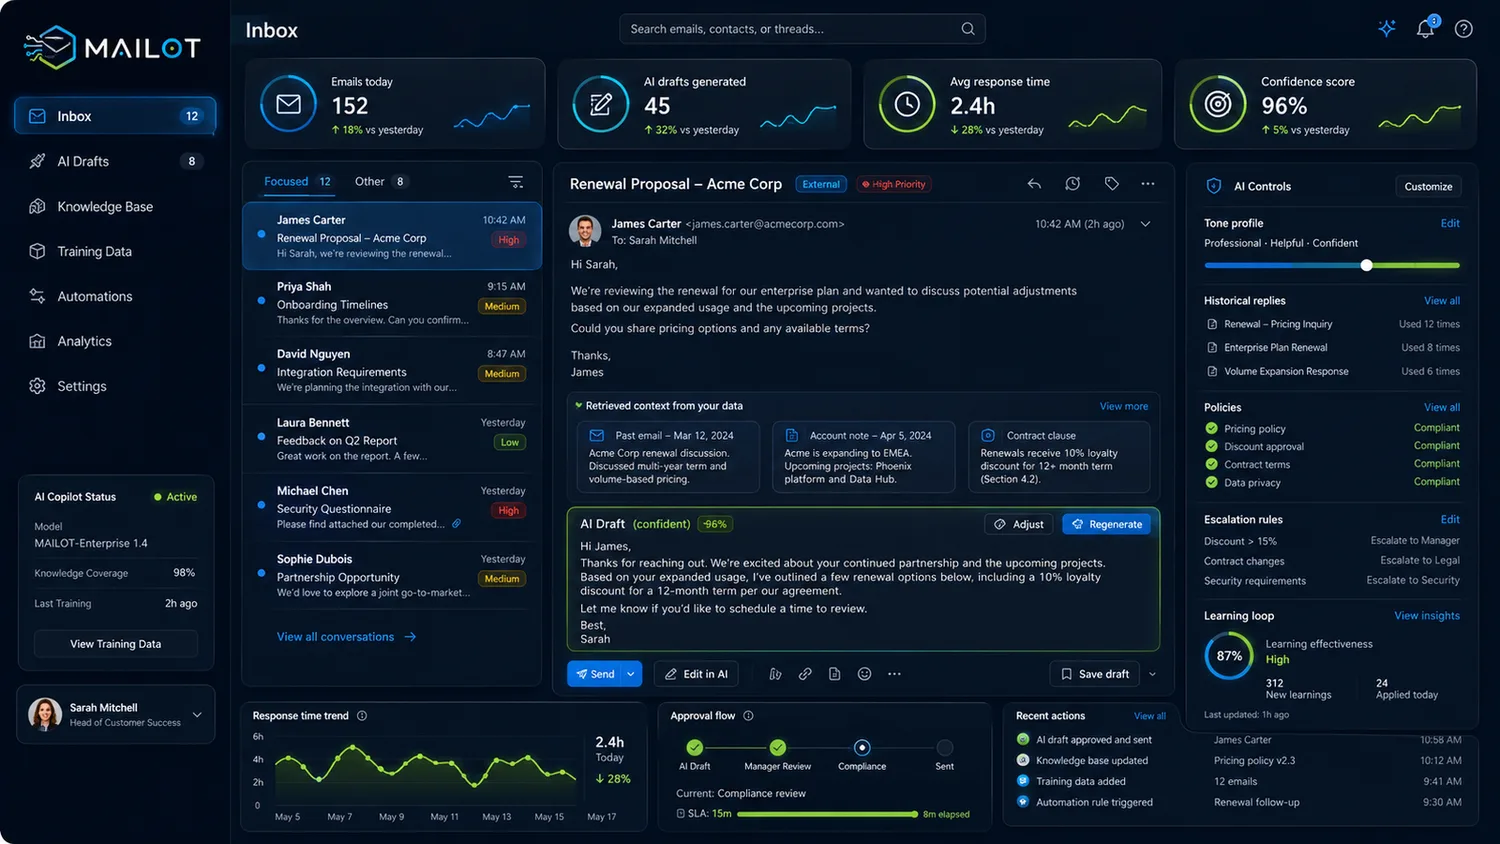Click the attach document icon in draft toolbar
The height and width of the screenshot is (844, 1500).
click(835, 674)
